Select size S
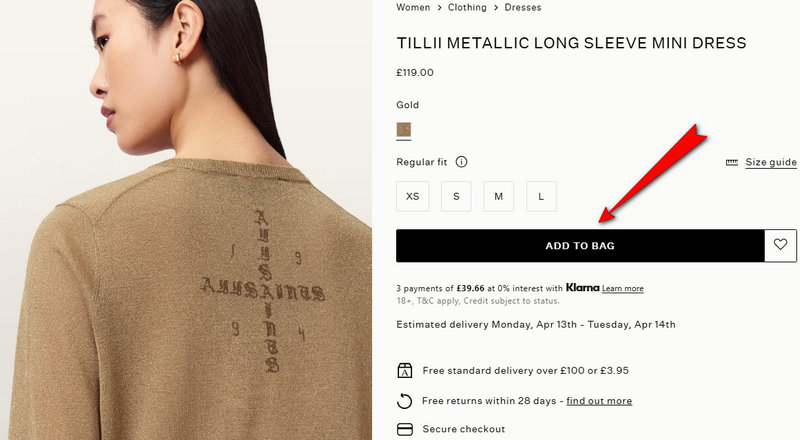 pyautogui.click(x=456, y=196)
